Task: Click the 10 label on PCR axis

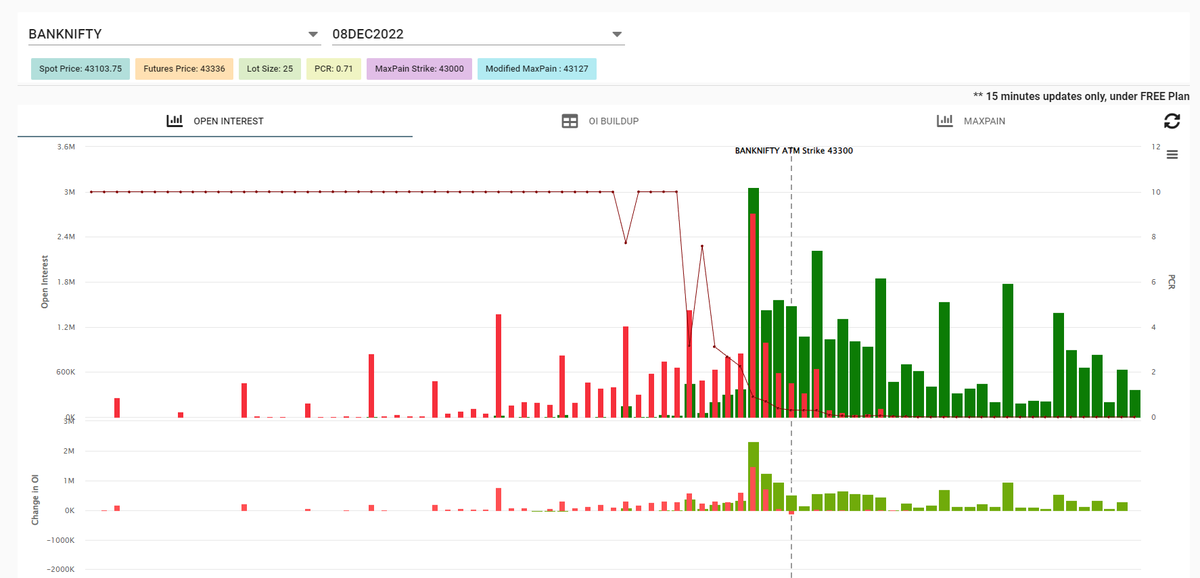Action: coord(1155,192)
